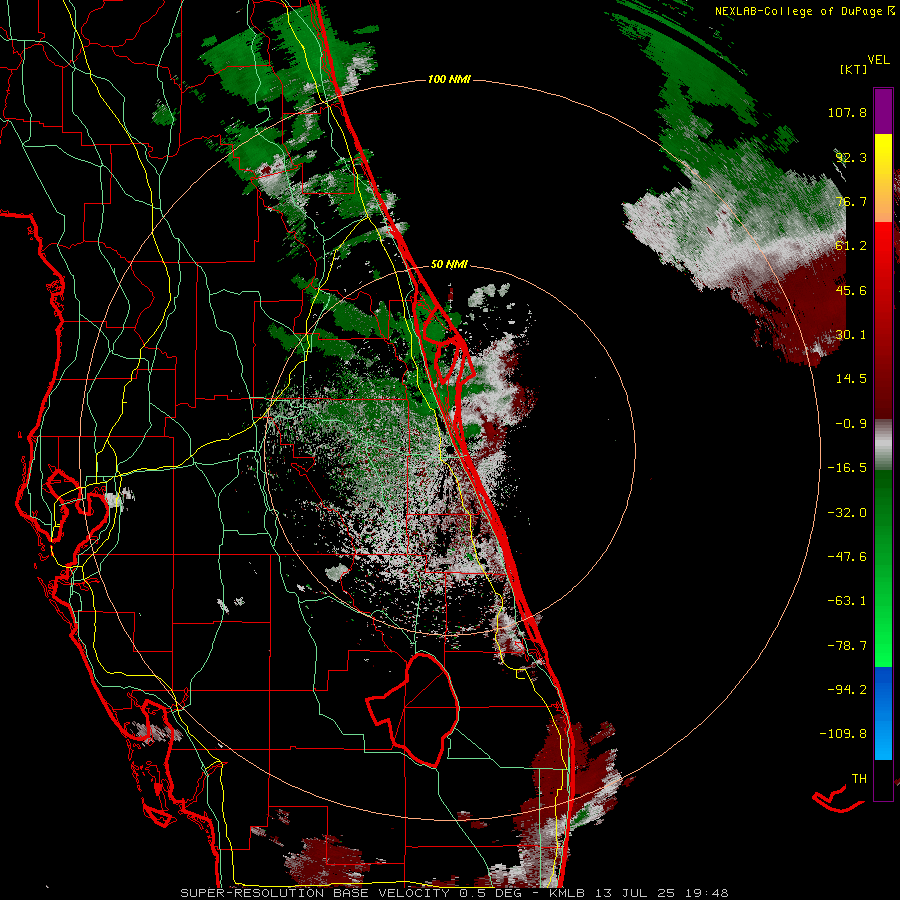Click the -78.7 velocity scale value
The width and height of the screenshot is (900, 900).
point(847,646)
